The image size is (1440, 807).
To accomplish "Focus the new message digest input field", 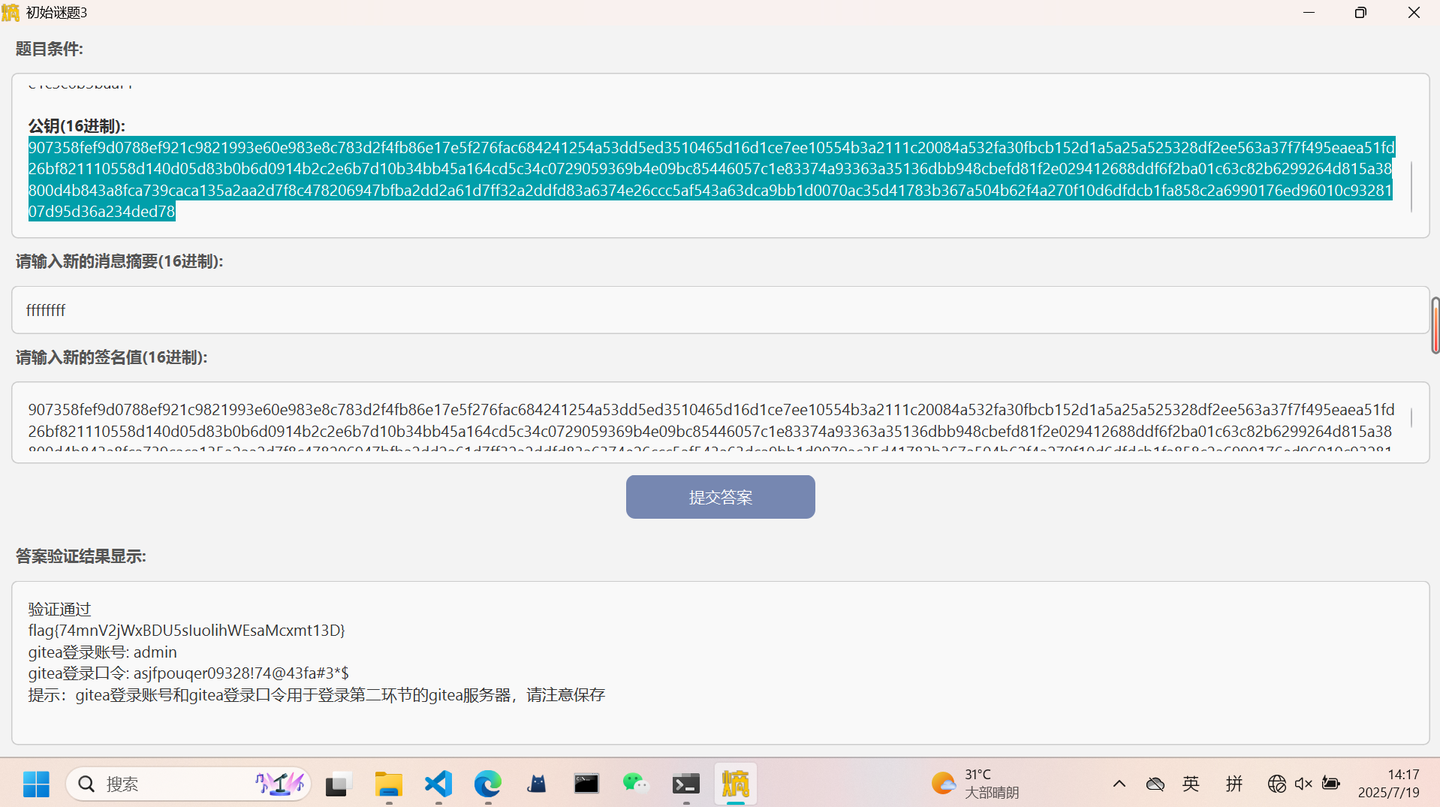I will [x=720, y=310].
